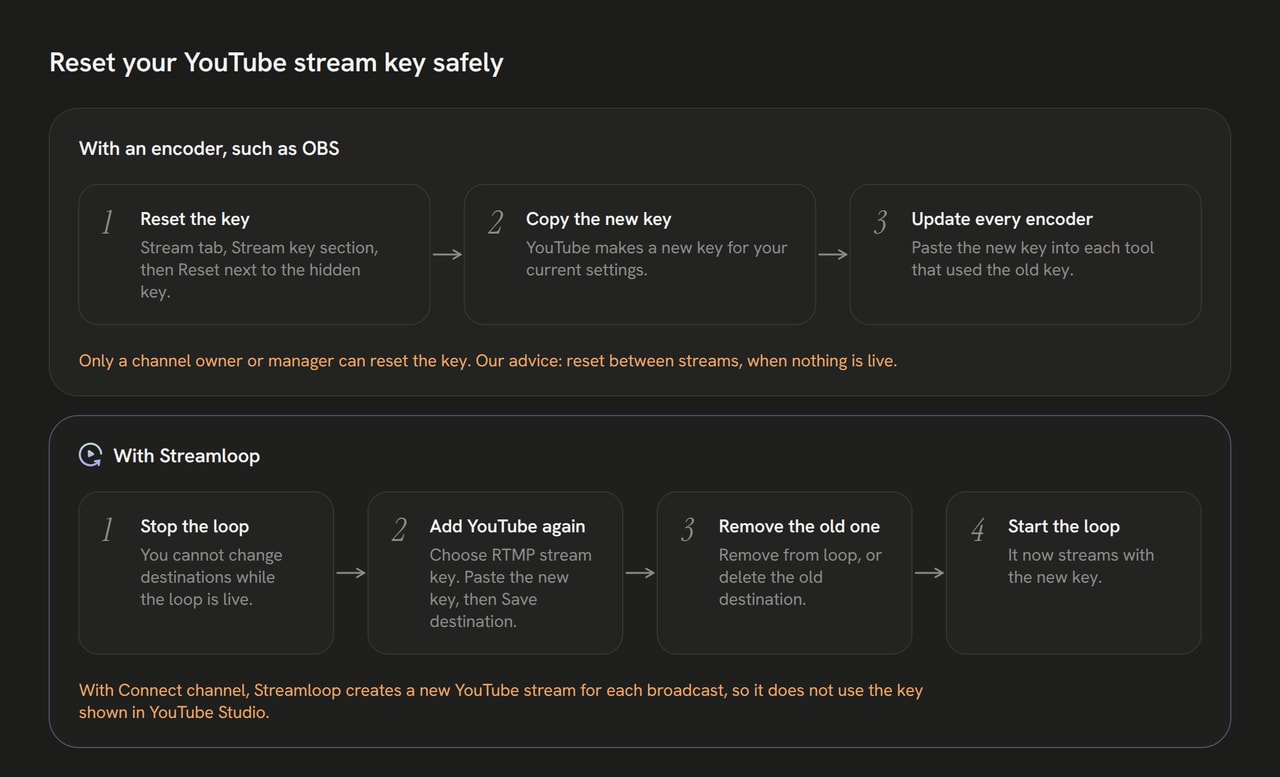Select the 'With an encoder, such as OBS' heading
This screenshot has height=777, width=1280.
(x=209, y=148)
